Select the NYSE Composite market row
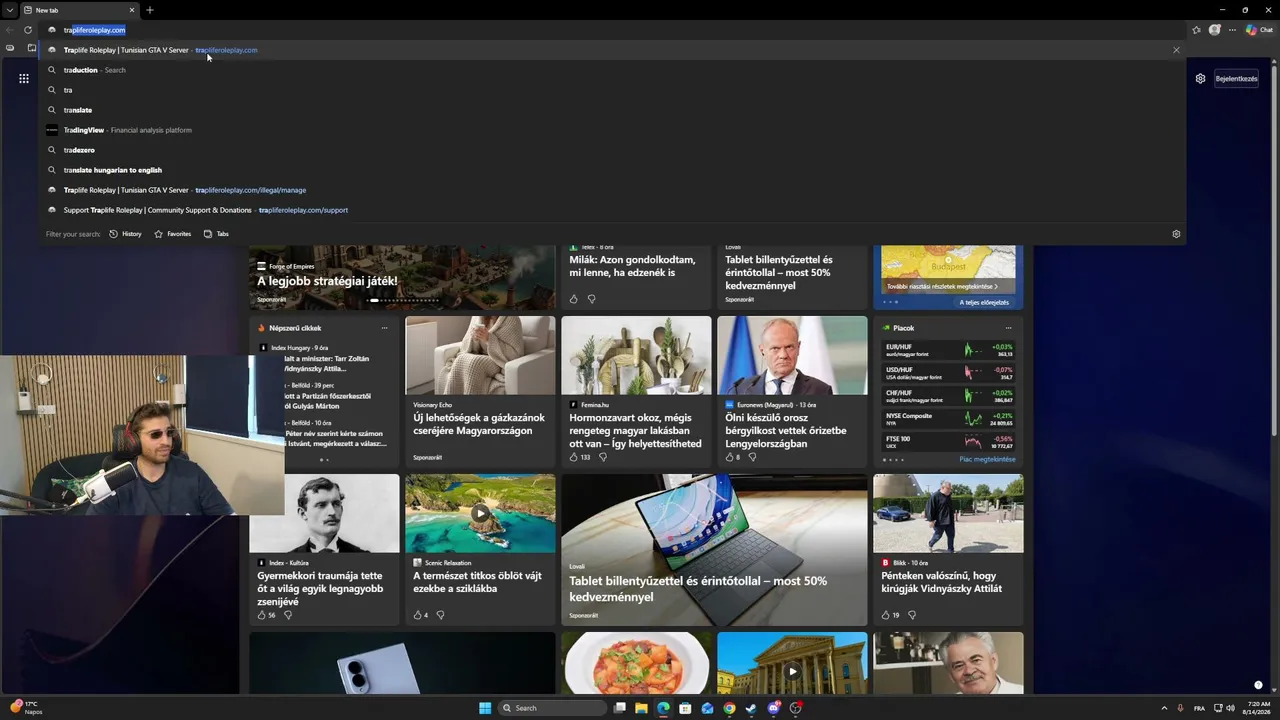This screenshot has width=1280, height=720. [948, 419]
